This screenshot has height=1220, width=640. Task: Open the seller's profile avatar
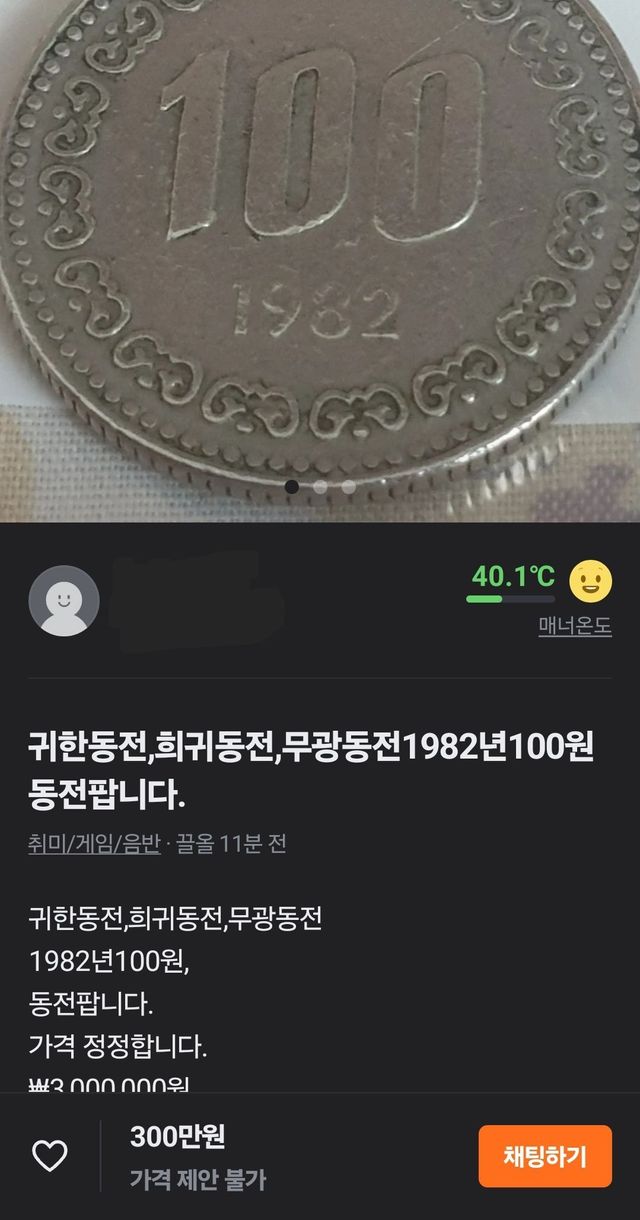[64, 601]
